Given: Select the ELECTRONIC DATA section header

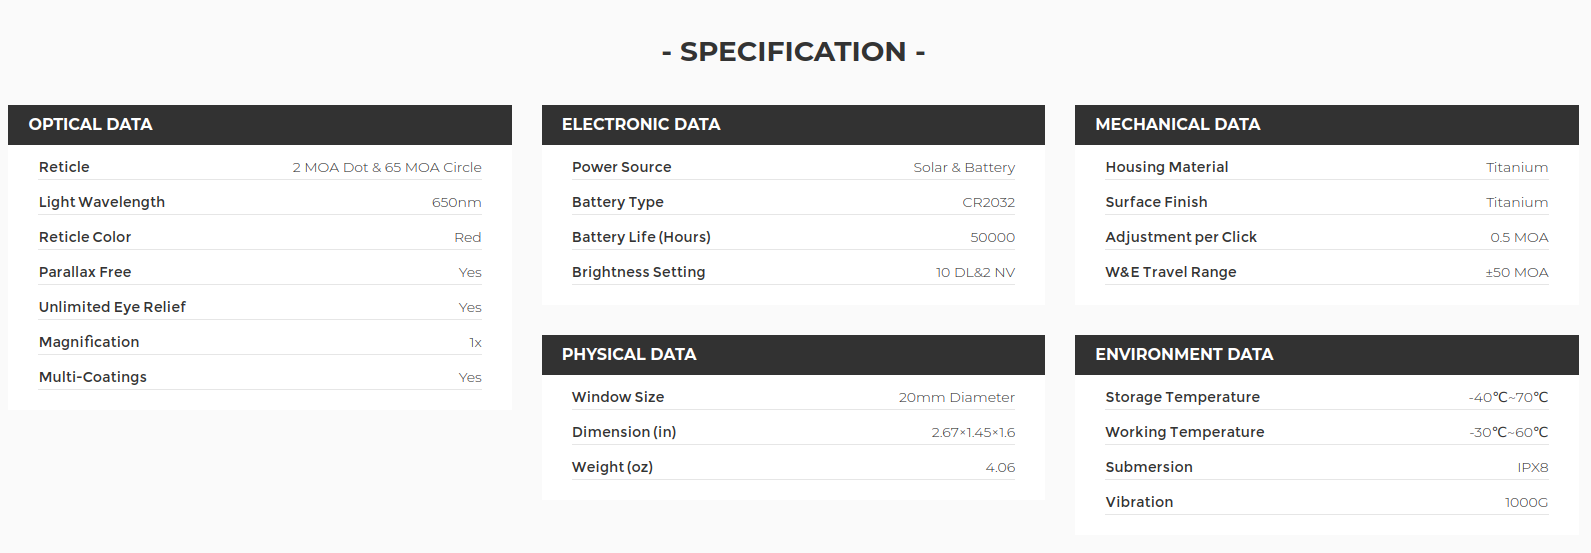Looking at the screenshot, I should point(793,125).
